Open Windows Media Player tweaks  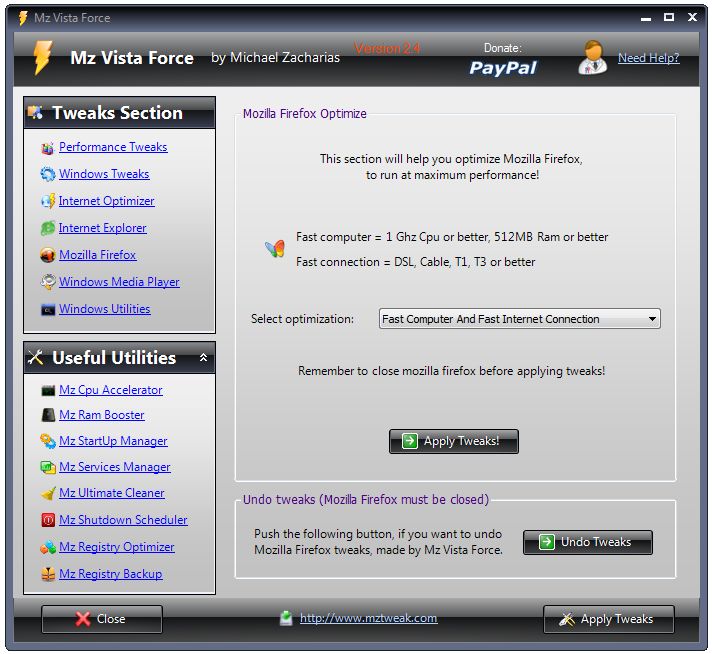(x=119, y=282)
